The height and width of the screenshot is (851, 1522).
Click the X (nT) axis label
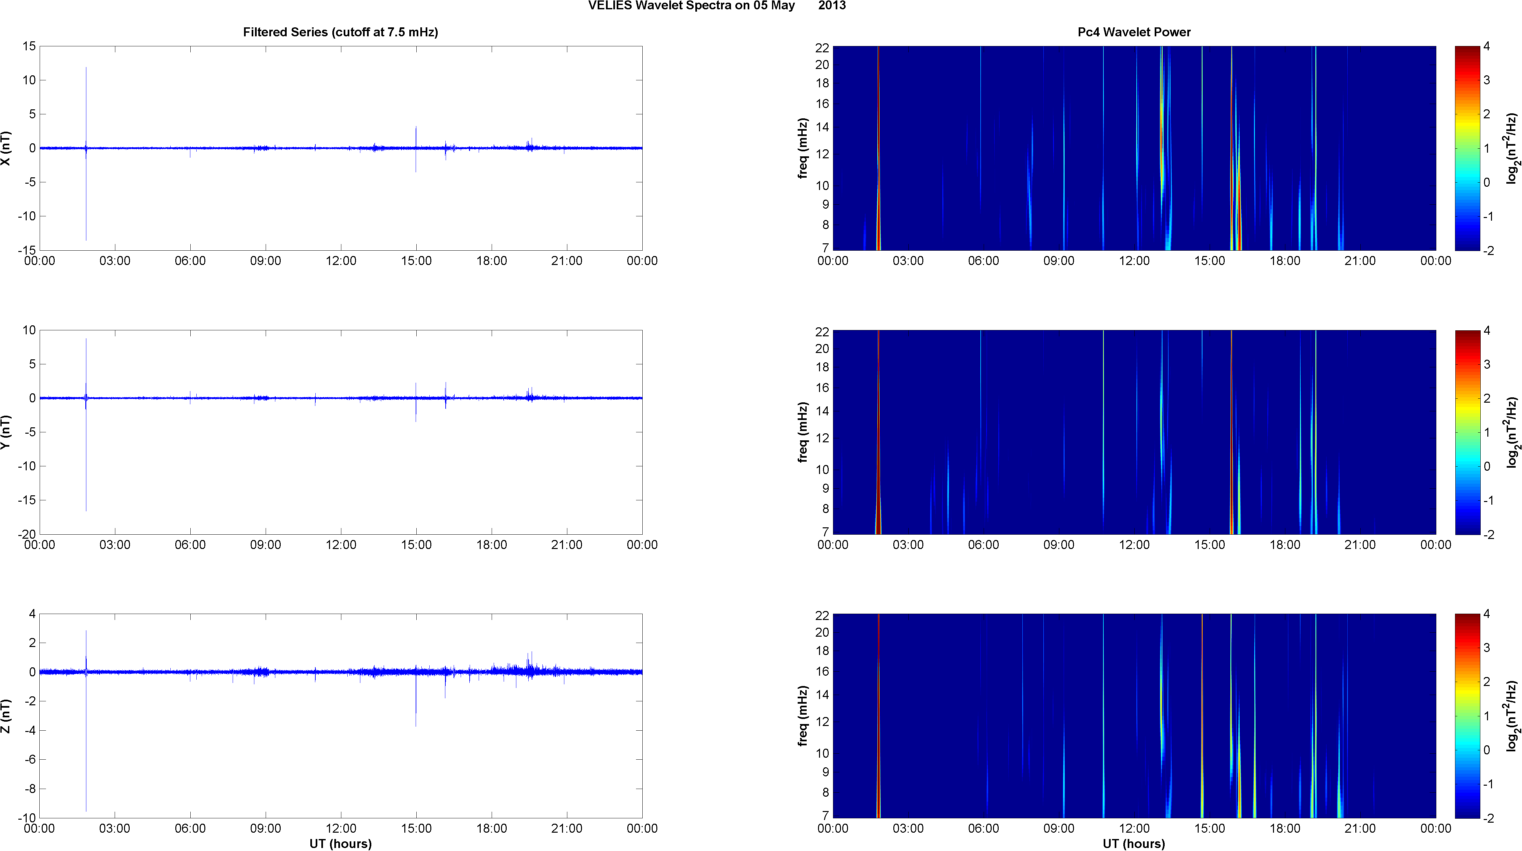pyautogui.click(x=6, y=148)
